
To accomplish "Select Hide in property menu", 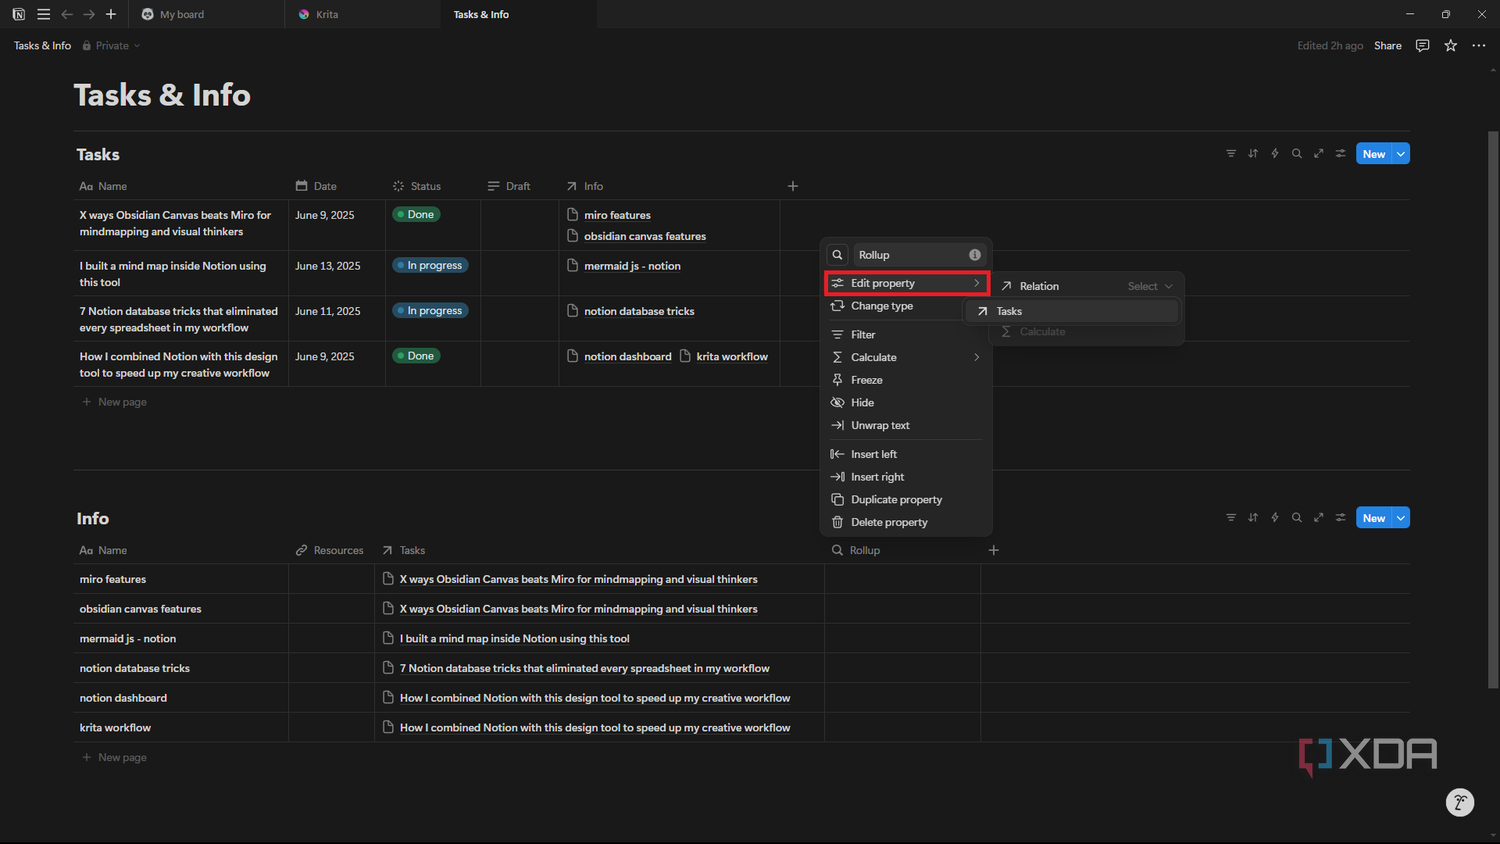I will 906,403.
